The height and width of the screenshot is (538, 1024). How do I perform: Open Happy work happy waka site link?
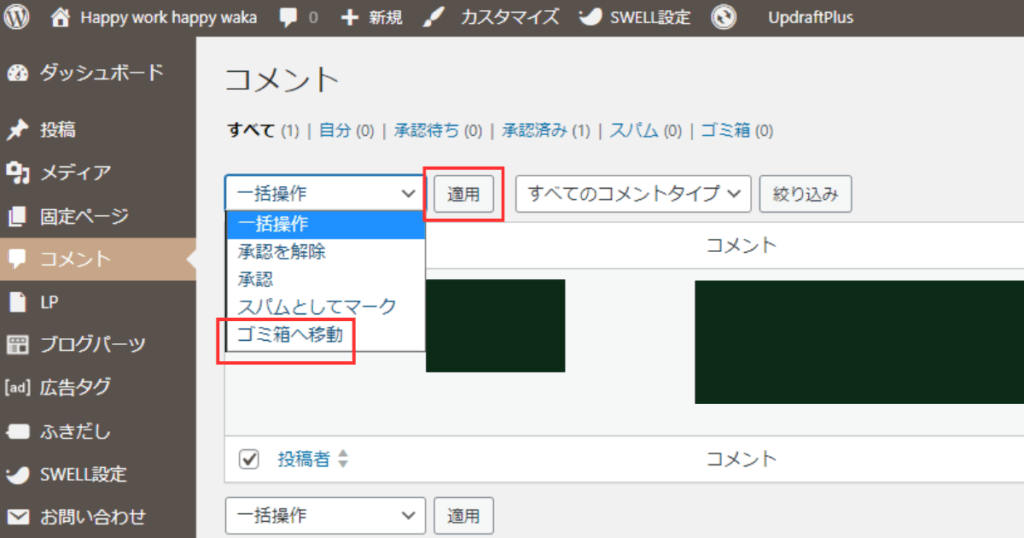pyautogui.click(x=168, y=18)
